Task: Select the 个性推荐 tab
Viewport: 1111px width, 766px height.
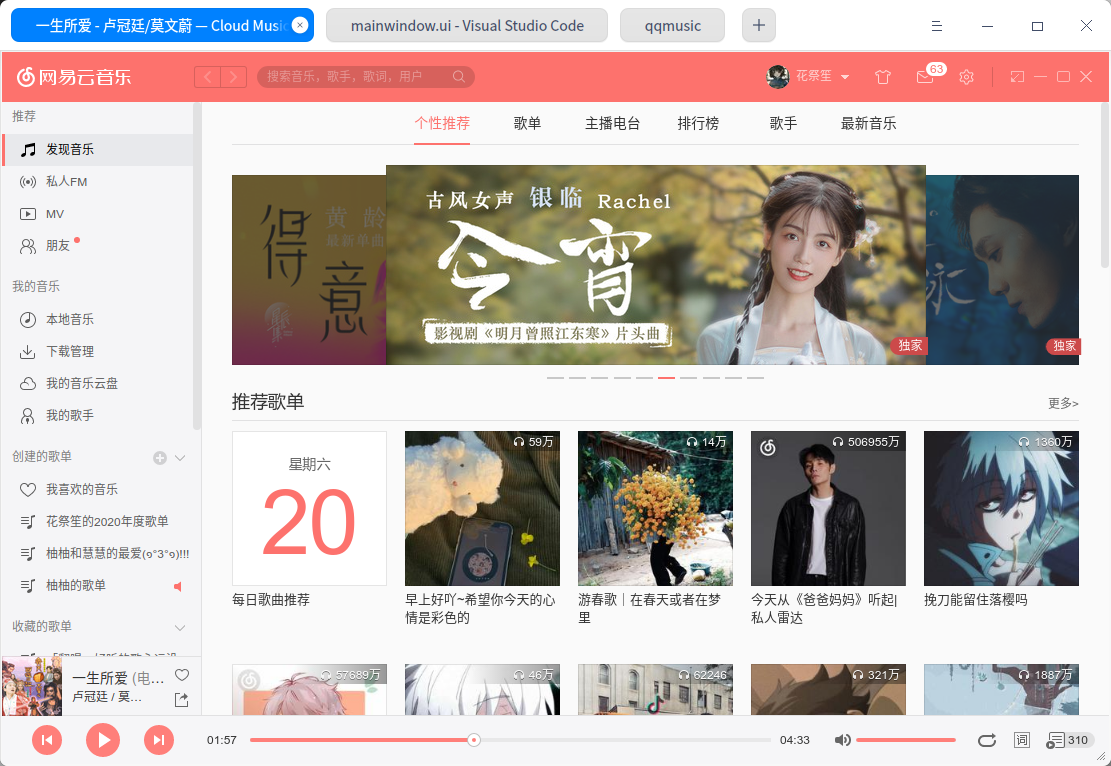Action: 442,123
